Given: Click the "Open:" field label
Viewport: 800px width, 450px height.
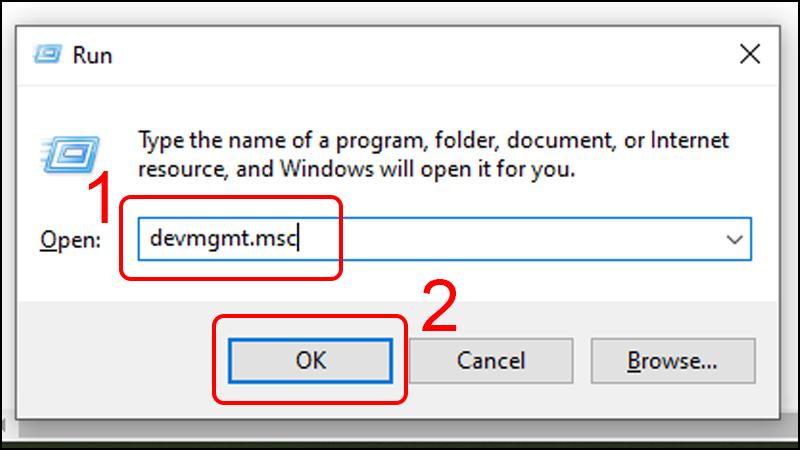Looking at the screenshot, I should point(70,241).
